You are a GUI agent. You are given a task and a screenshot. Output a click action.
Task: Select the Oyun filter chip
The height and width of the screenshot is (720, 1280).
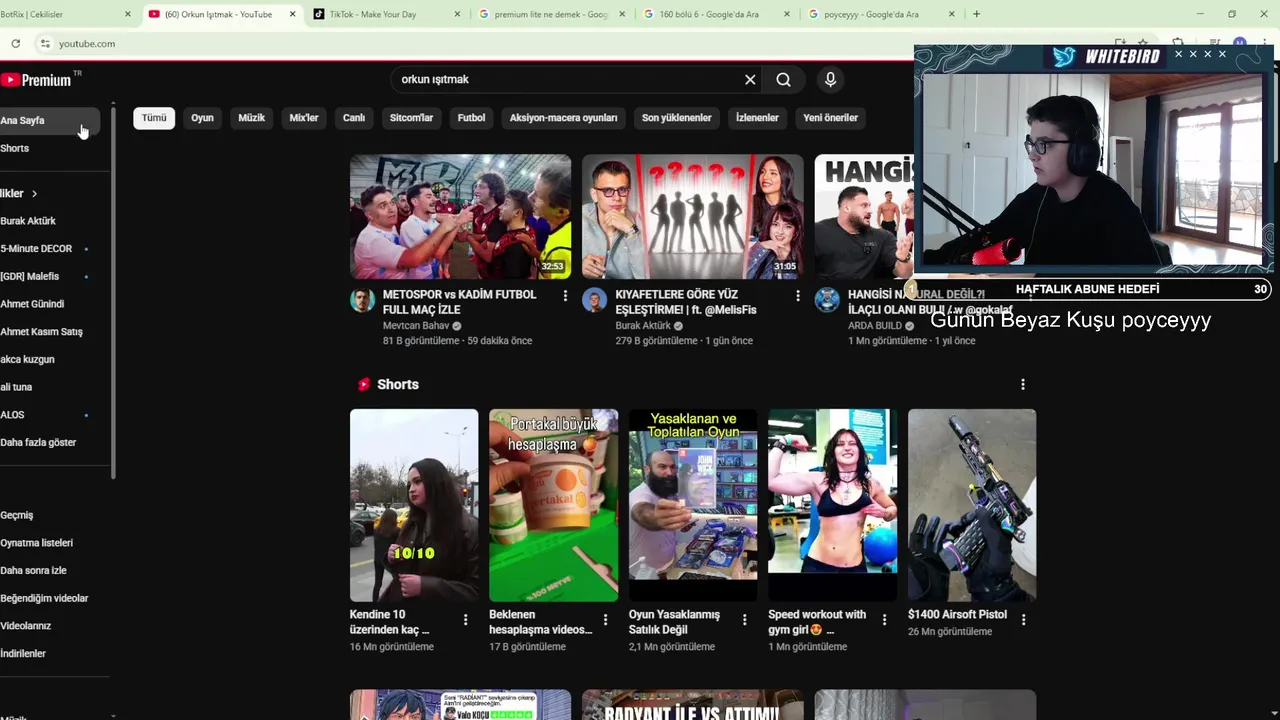[202, 118]
